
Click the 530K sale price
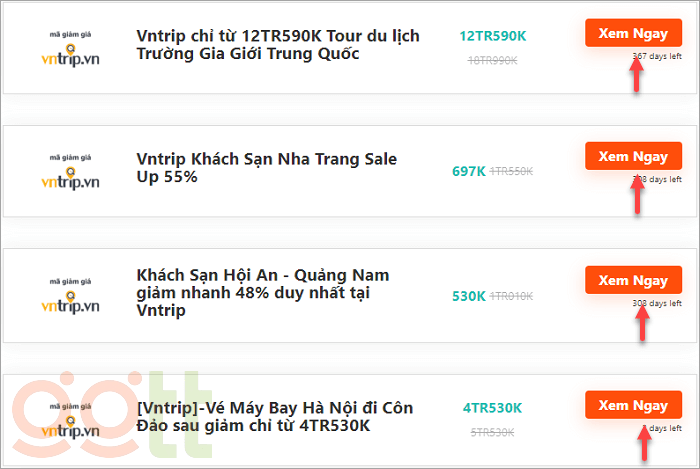tap(468, 296)
